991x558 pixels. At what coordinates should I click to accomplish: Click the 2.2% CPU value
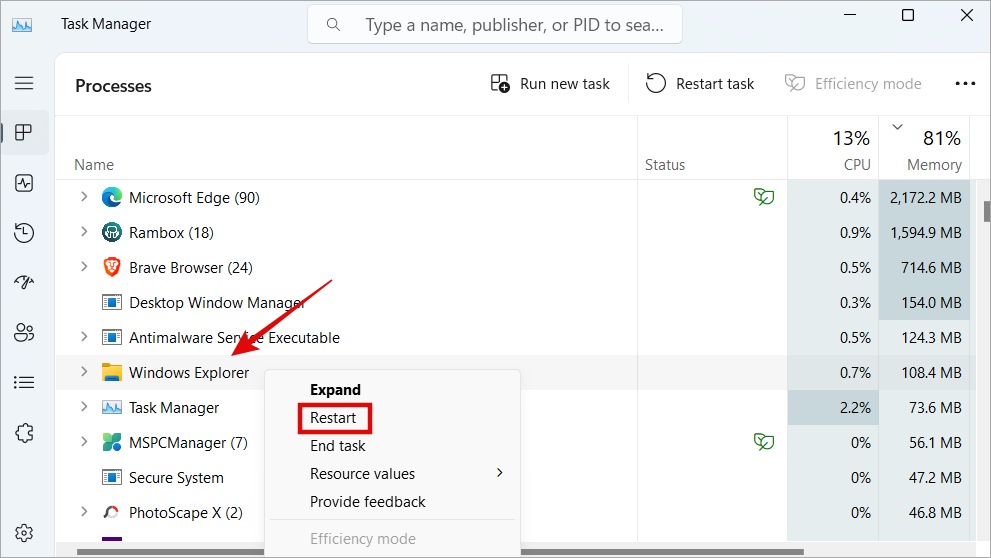855,408
